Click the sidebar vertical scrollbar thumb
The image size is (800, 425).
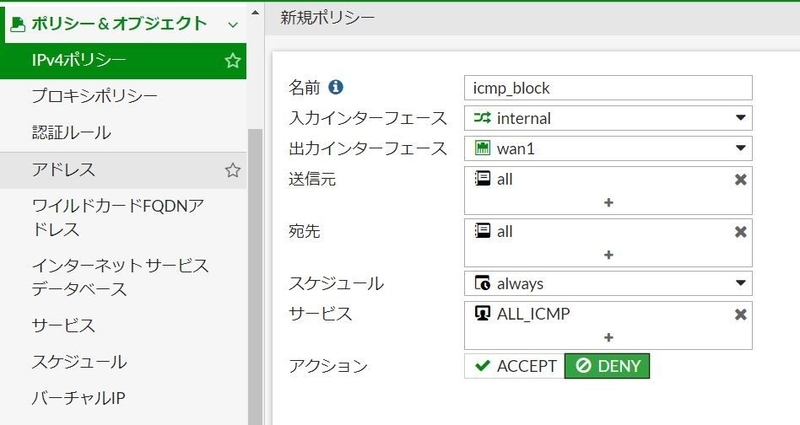tap(255, 276)
